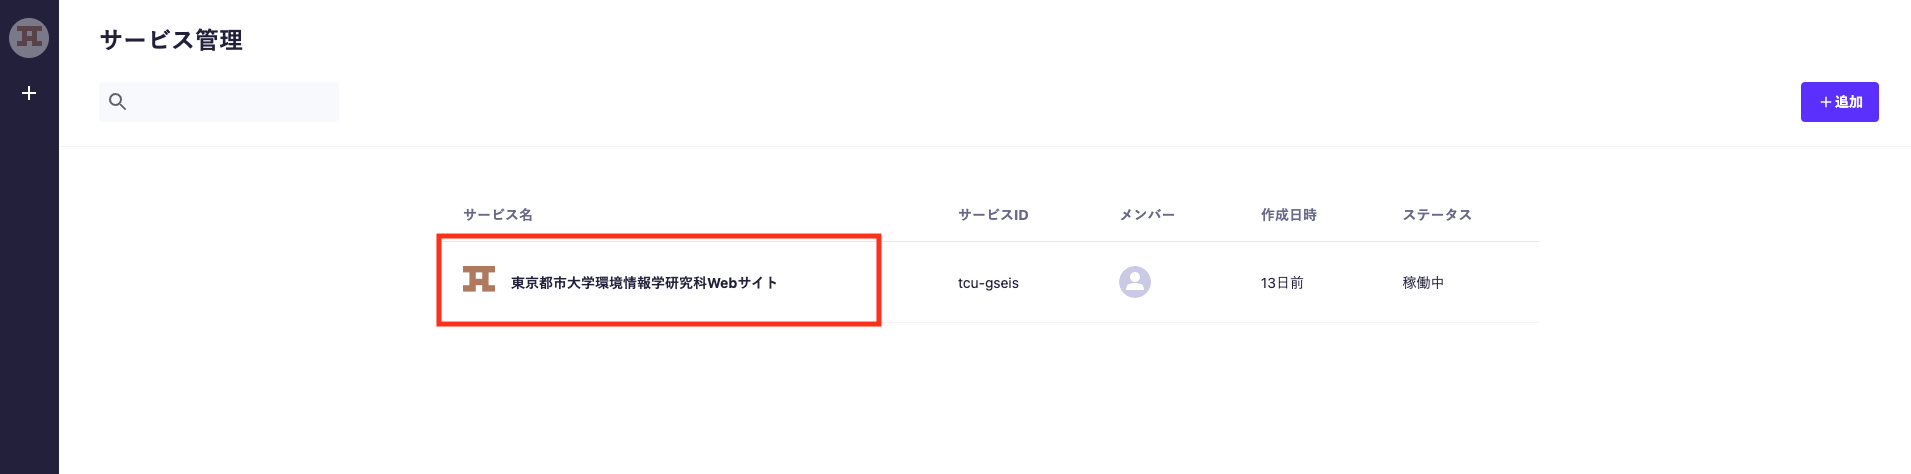The image size is (1911, 474).
Task: Click the 稼働中 status label
Action: tap(1423, 283)
